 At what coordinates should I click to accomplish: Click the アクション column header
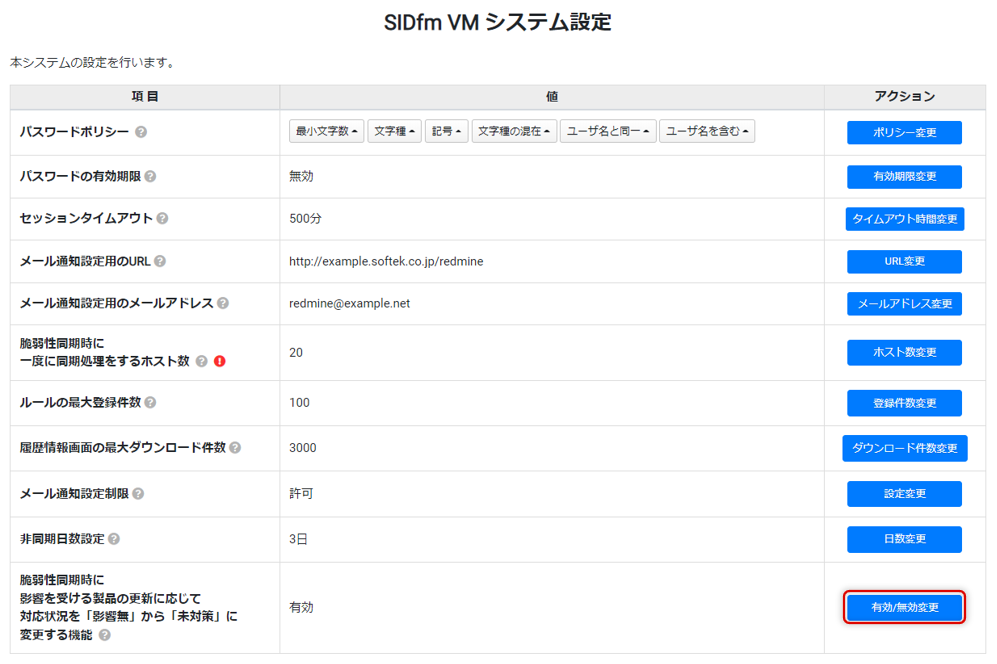tap(904, 97)
